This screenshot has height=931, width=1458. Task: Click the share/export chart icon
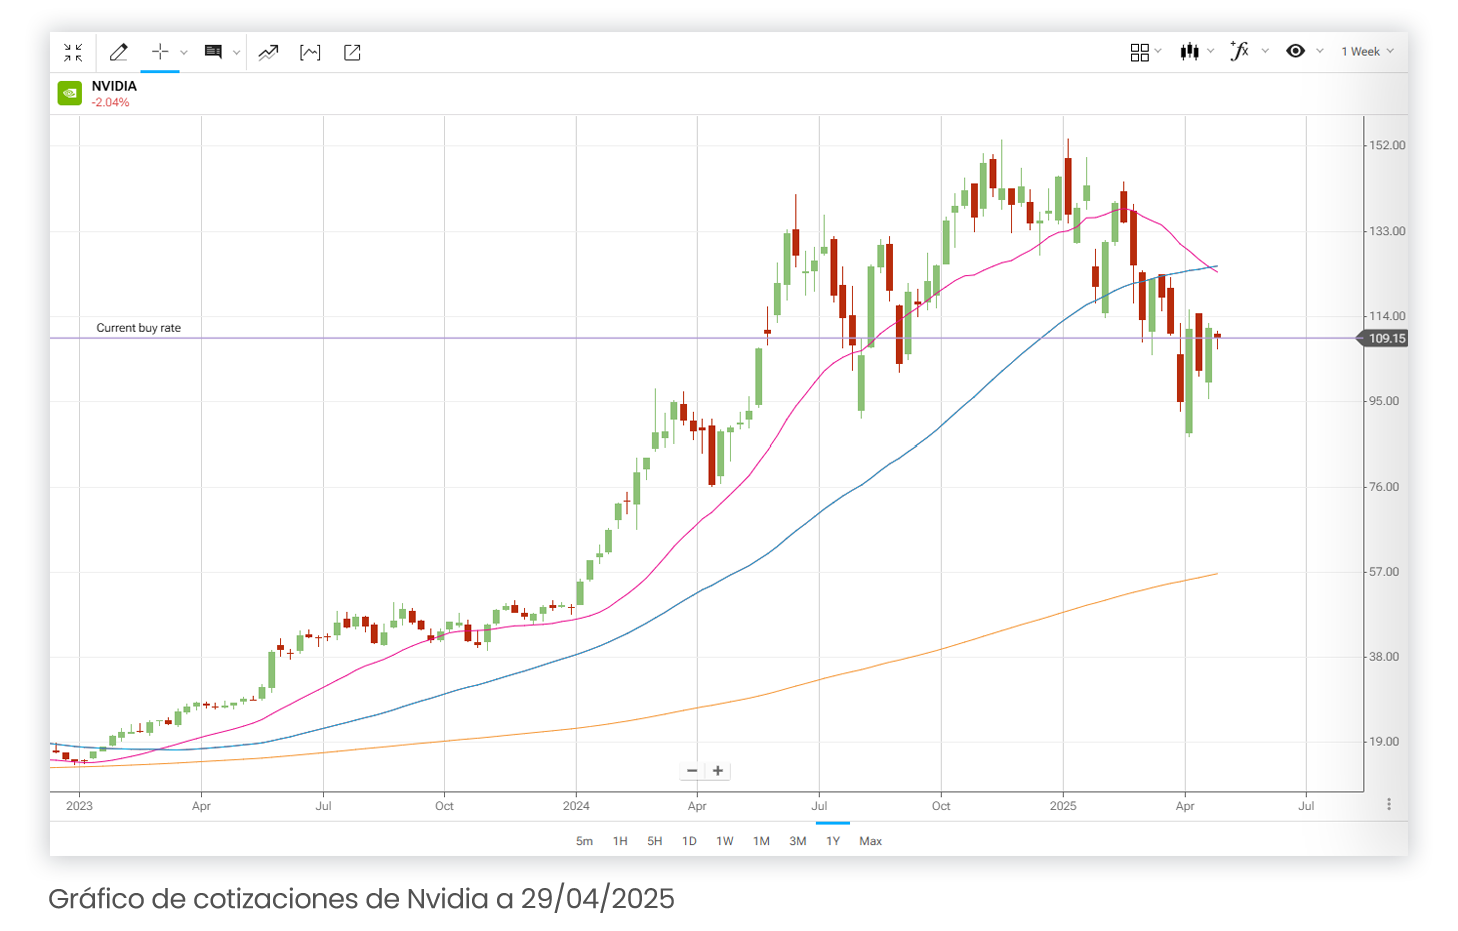pyautogui.click(x=352, y=53)
